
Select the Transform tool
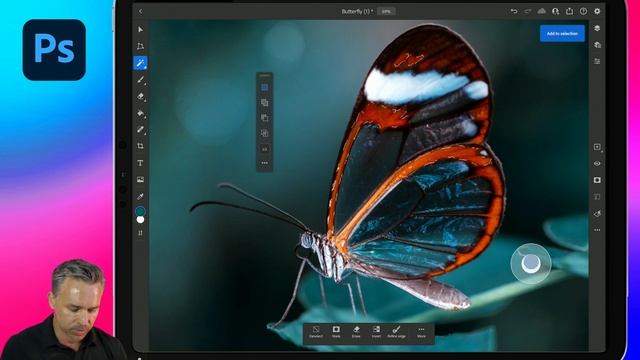(x=140, y=46)
